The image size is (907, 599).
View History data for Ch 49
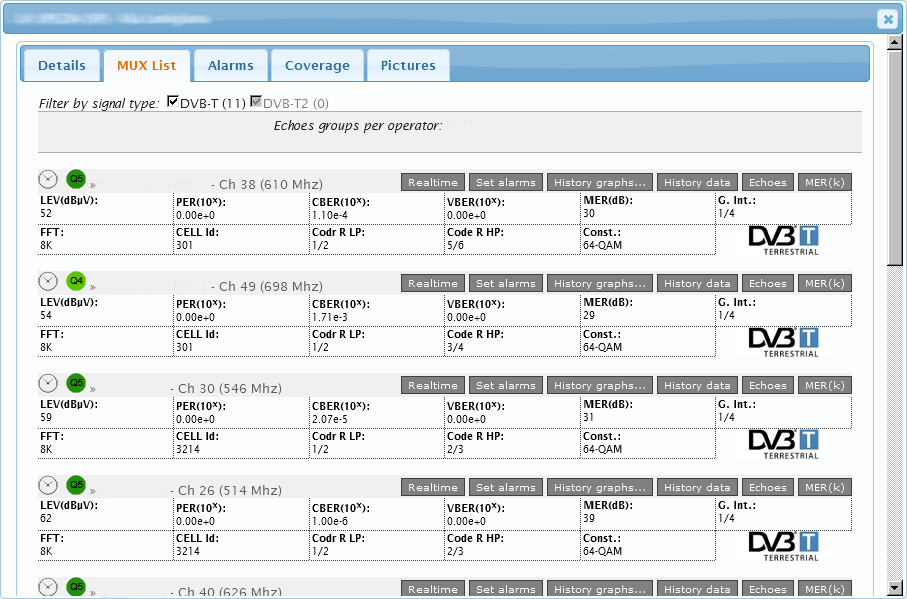tap(697, 283)
